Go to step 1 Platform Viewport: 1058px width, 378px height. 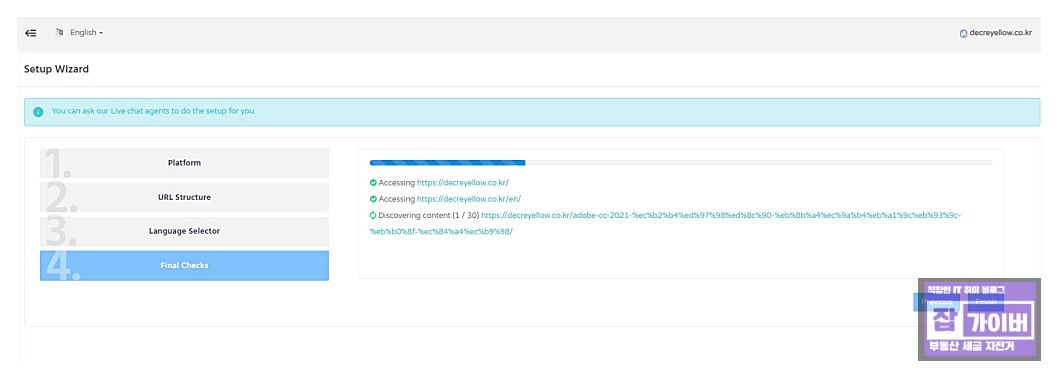pos(184,163)
